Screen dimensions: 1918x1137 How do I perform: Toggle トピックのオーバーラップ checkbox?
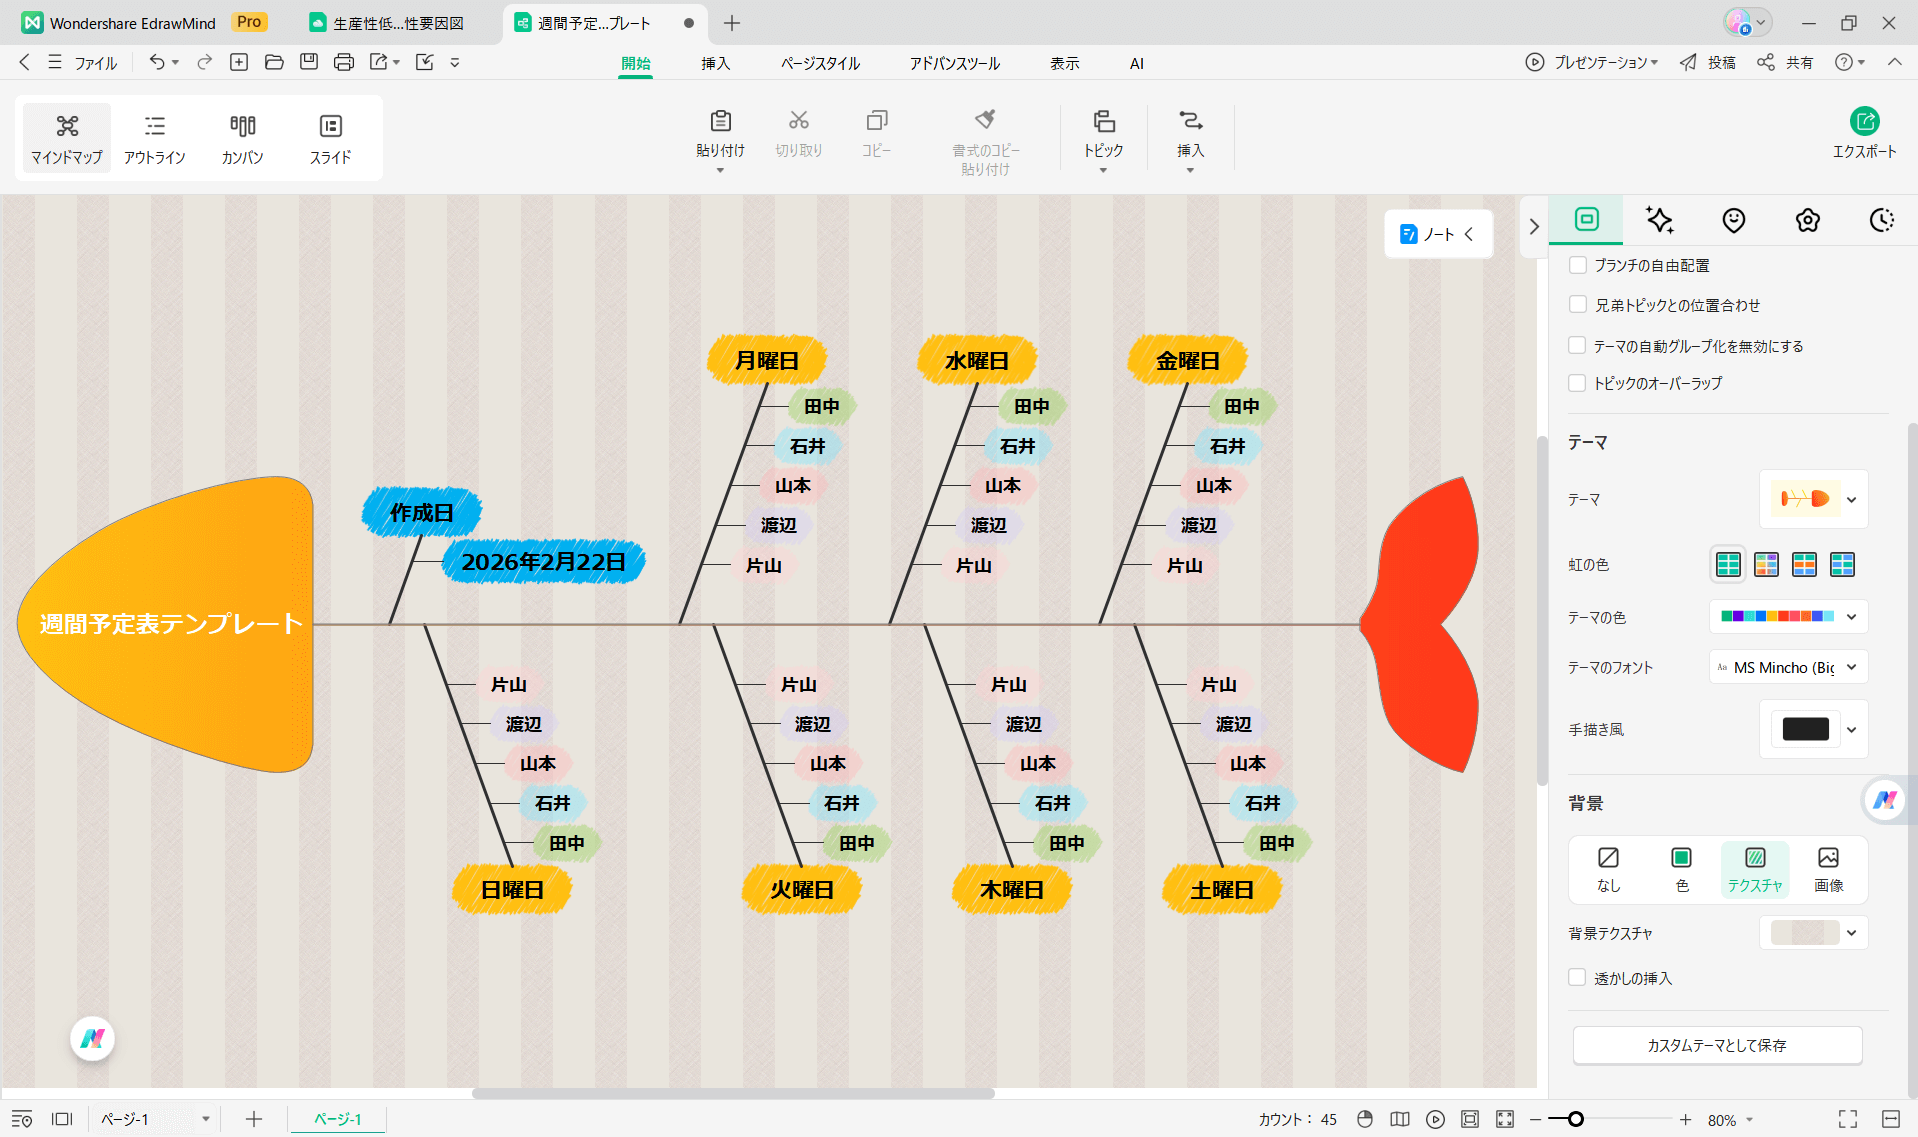pos(1578,383)
